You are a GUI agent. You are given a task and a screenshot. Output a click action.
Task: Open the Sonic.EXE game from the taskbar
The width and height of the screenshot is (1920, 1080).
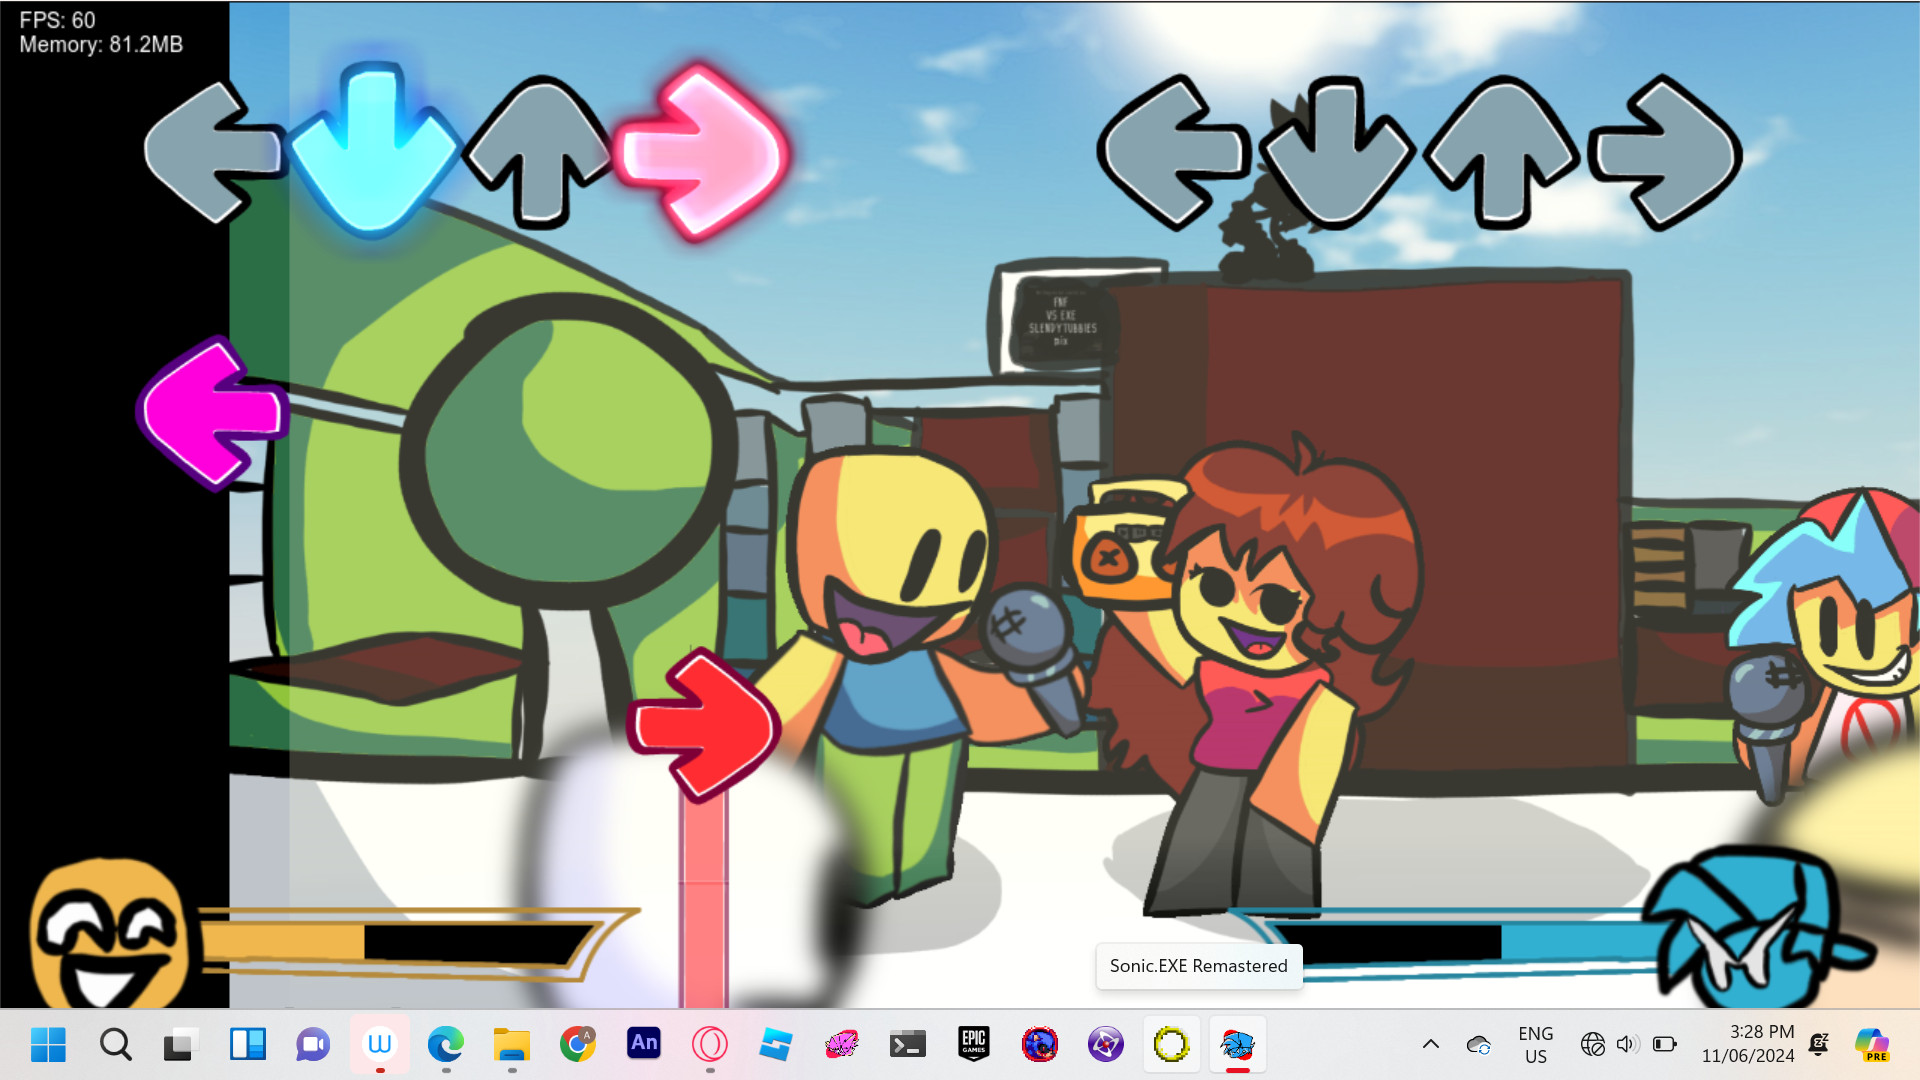[1237, 1044]
